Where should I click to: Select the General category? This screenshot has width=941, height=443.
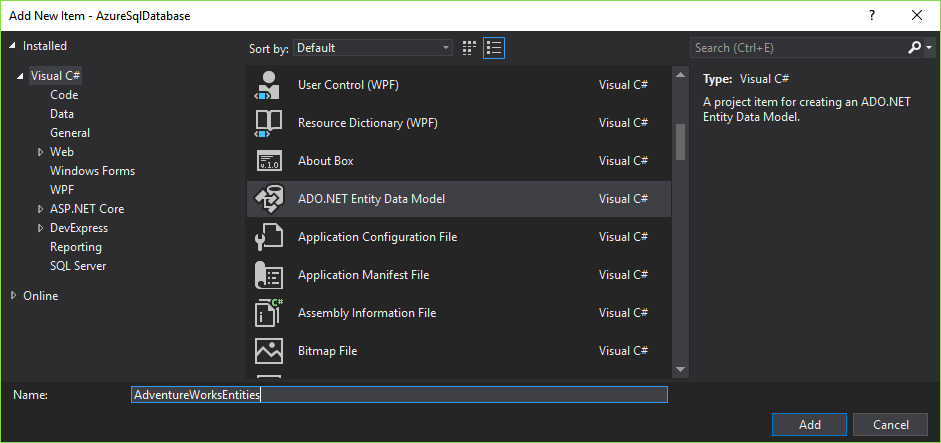70,133
